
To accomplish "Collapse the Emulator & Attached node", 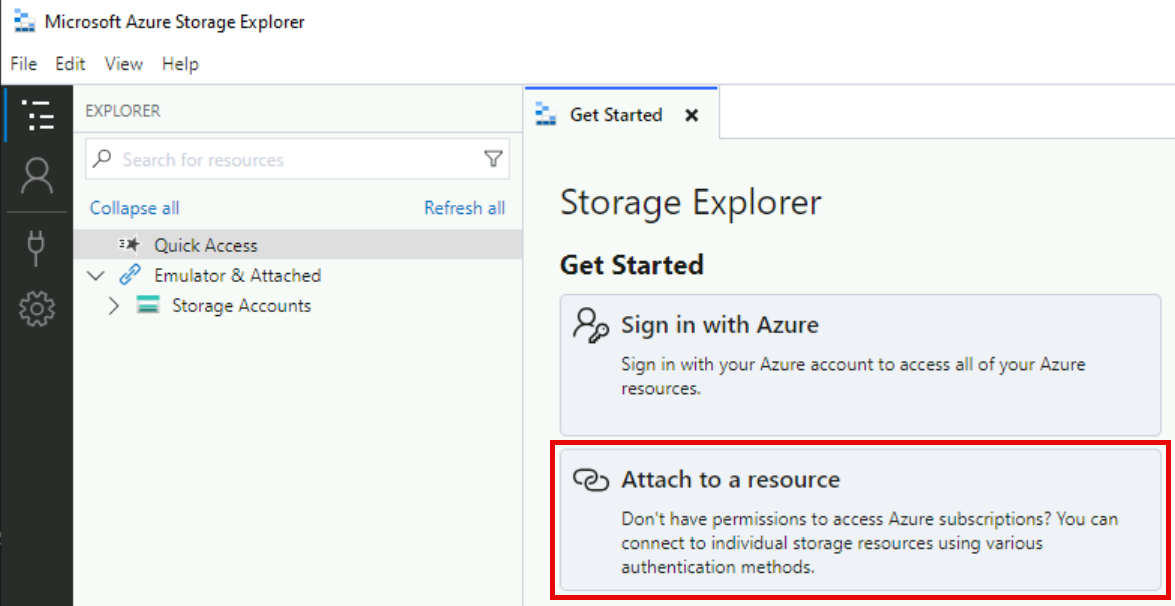I will click(96, 276).
